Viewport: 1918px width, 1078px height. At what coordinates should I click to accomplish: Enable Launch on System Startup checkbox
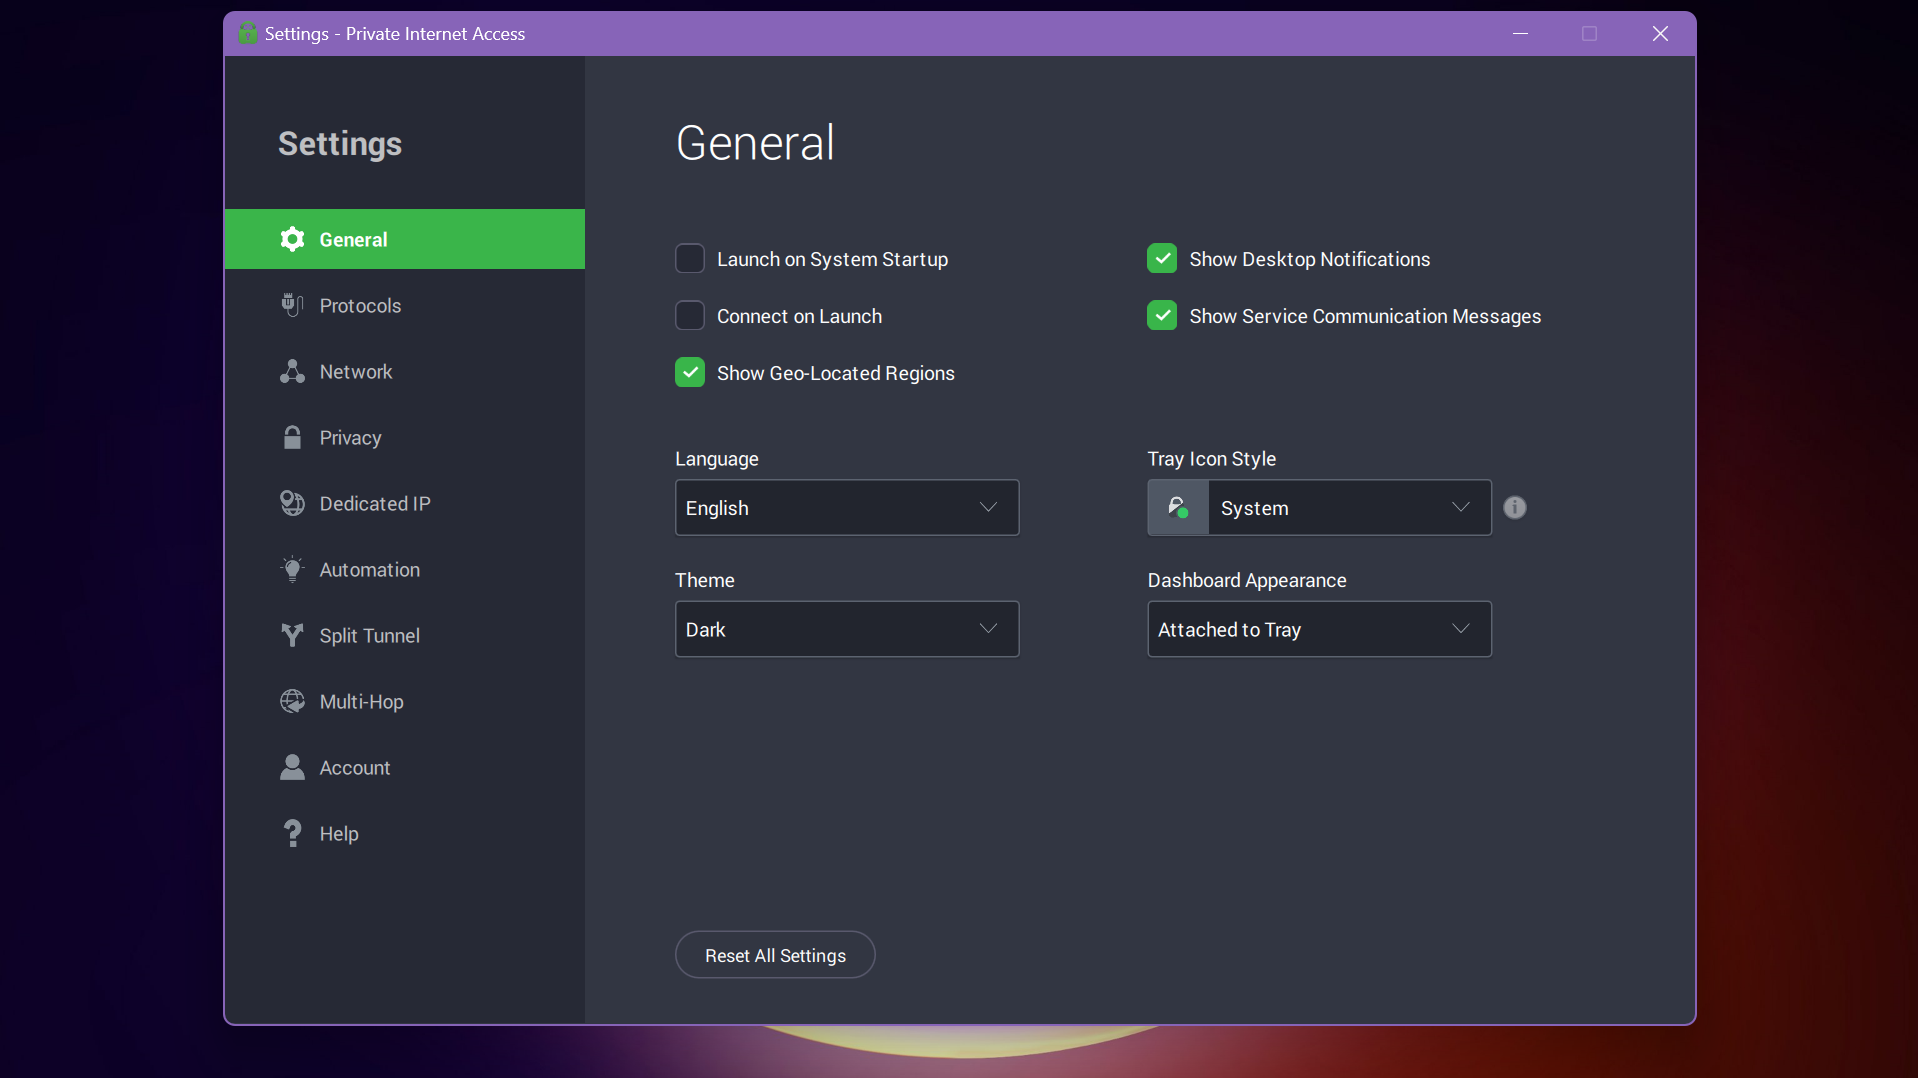click(x=690, y=259)
